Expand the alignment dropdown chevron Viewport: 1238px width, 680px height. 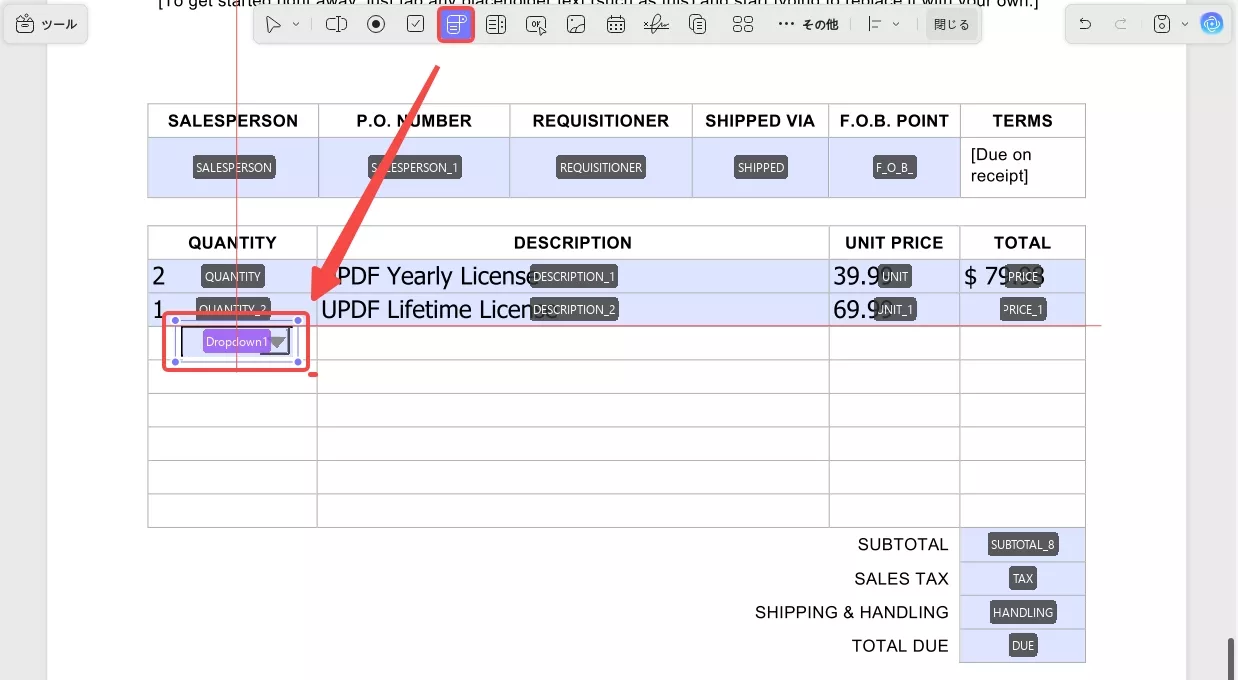click(896, 24)
